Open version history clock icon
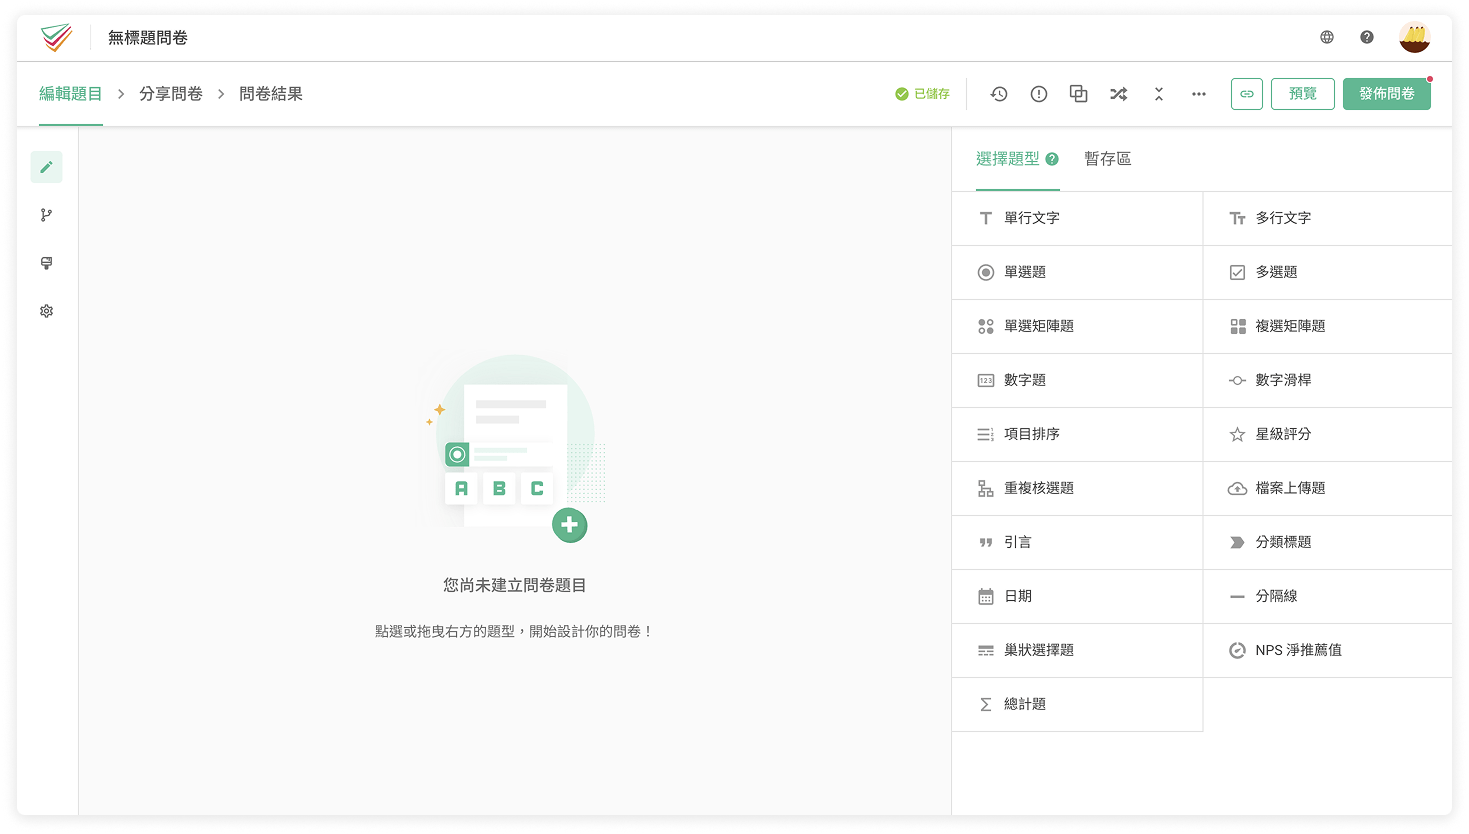 click(999, 94)
